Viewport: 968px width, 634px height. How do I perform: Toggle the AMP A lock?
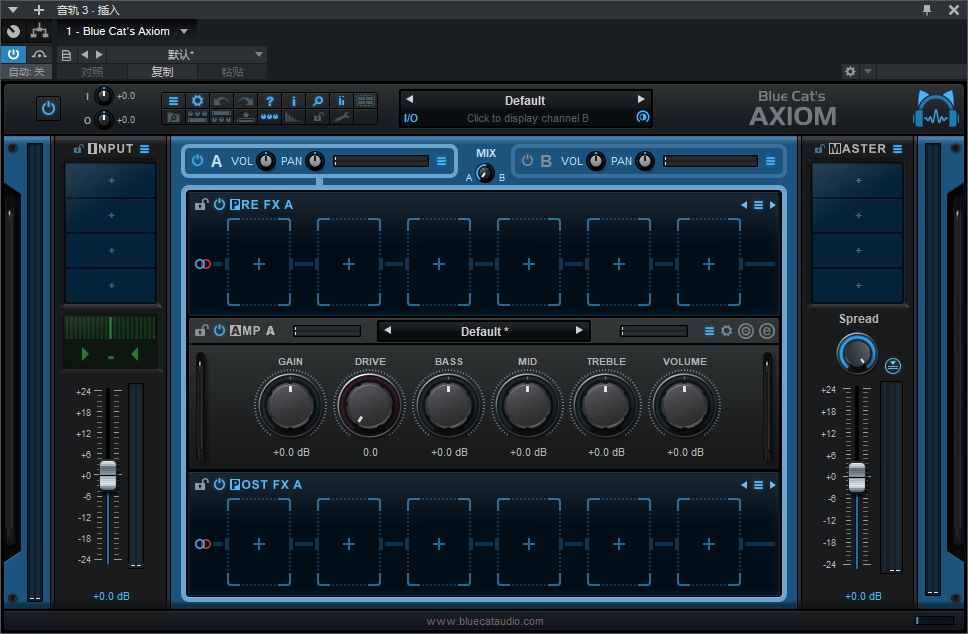click(x=202, y=330)
